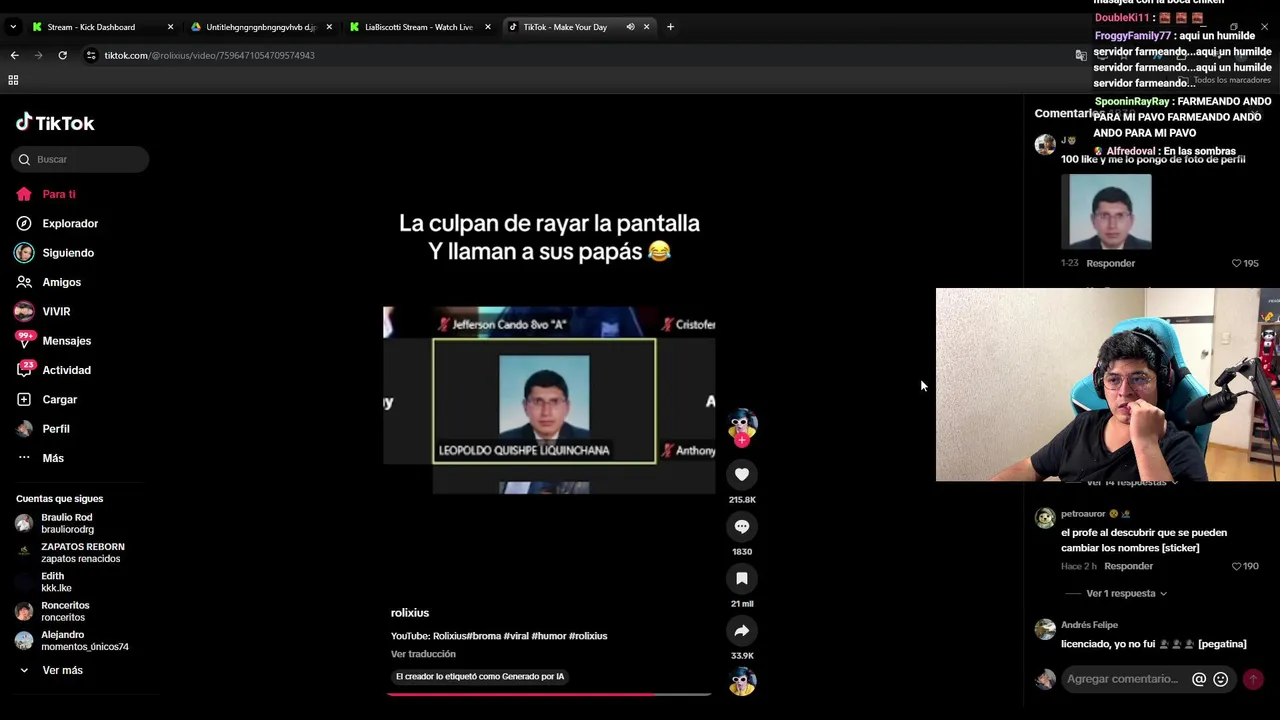Open the sound disc avatar below share
The width and height of the screenshot is (1280, 720).
742,681
